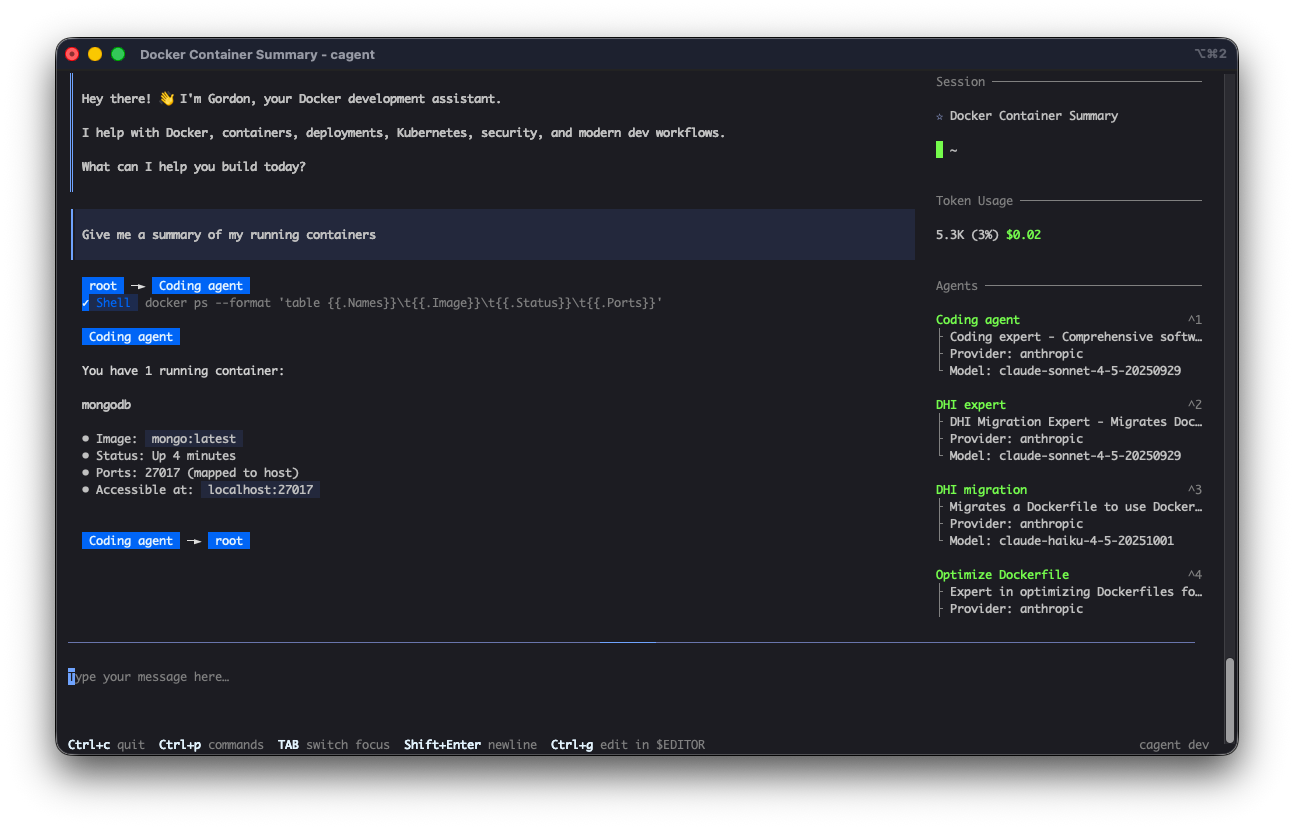Click the star icon beside Docker Container Summary
The image size is (1294, 829).
point(939,116)
